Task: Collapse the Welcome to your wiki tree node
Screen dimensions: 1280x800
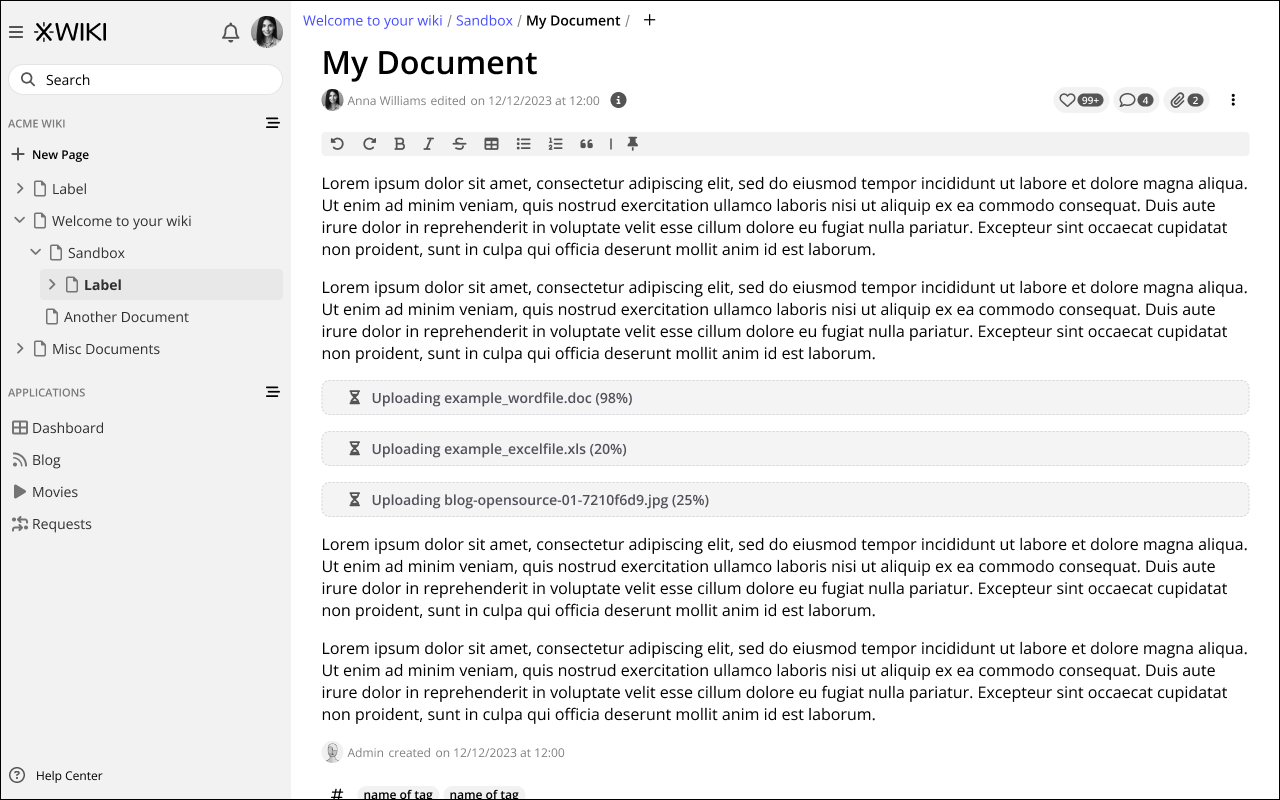Action: 20,221
